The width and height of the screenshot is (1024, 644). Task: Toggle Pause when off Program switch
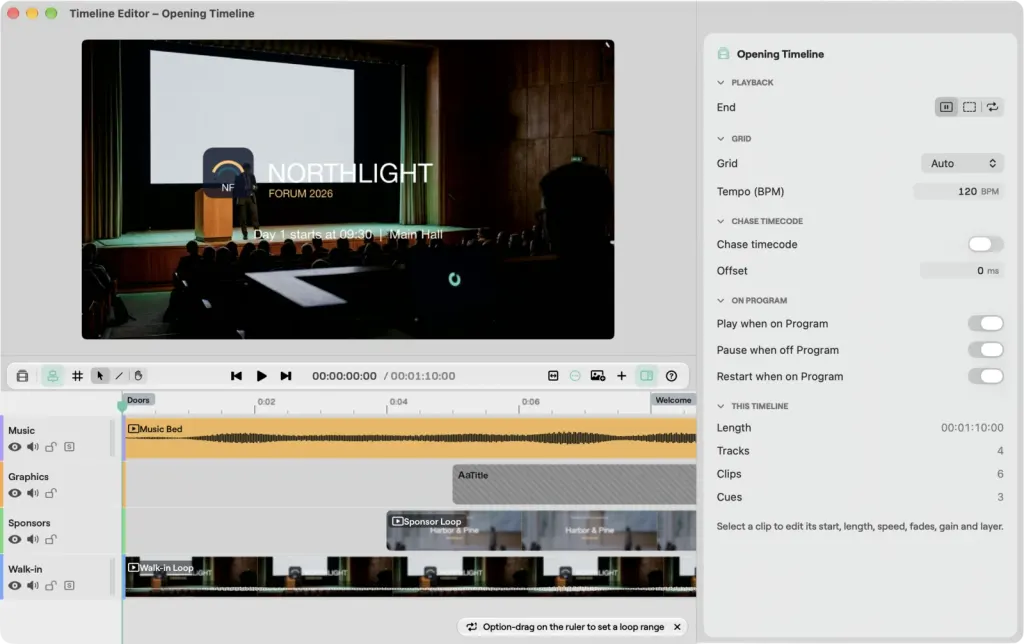(985, 350)
